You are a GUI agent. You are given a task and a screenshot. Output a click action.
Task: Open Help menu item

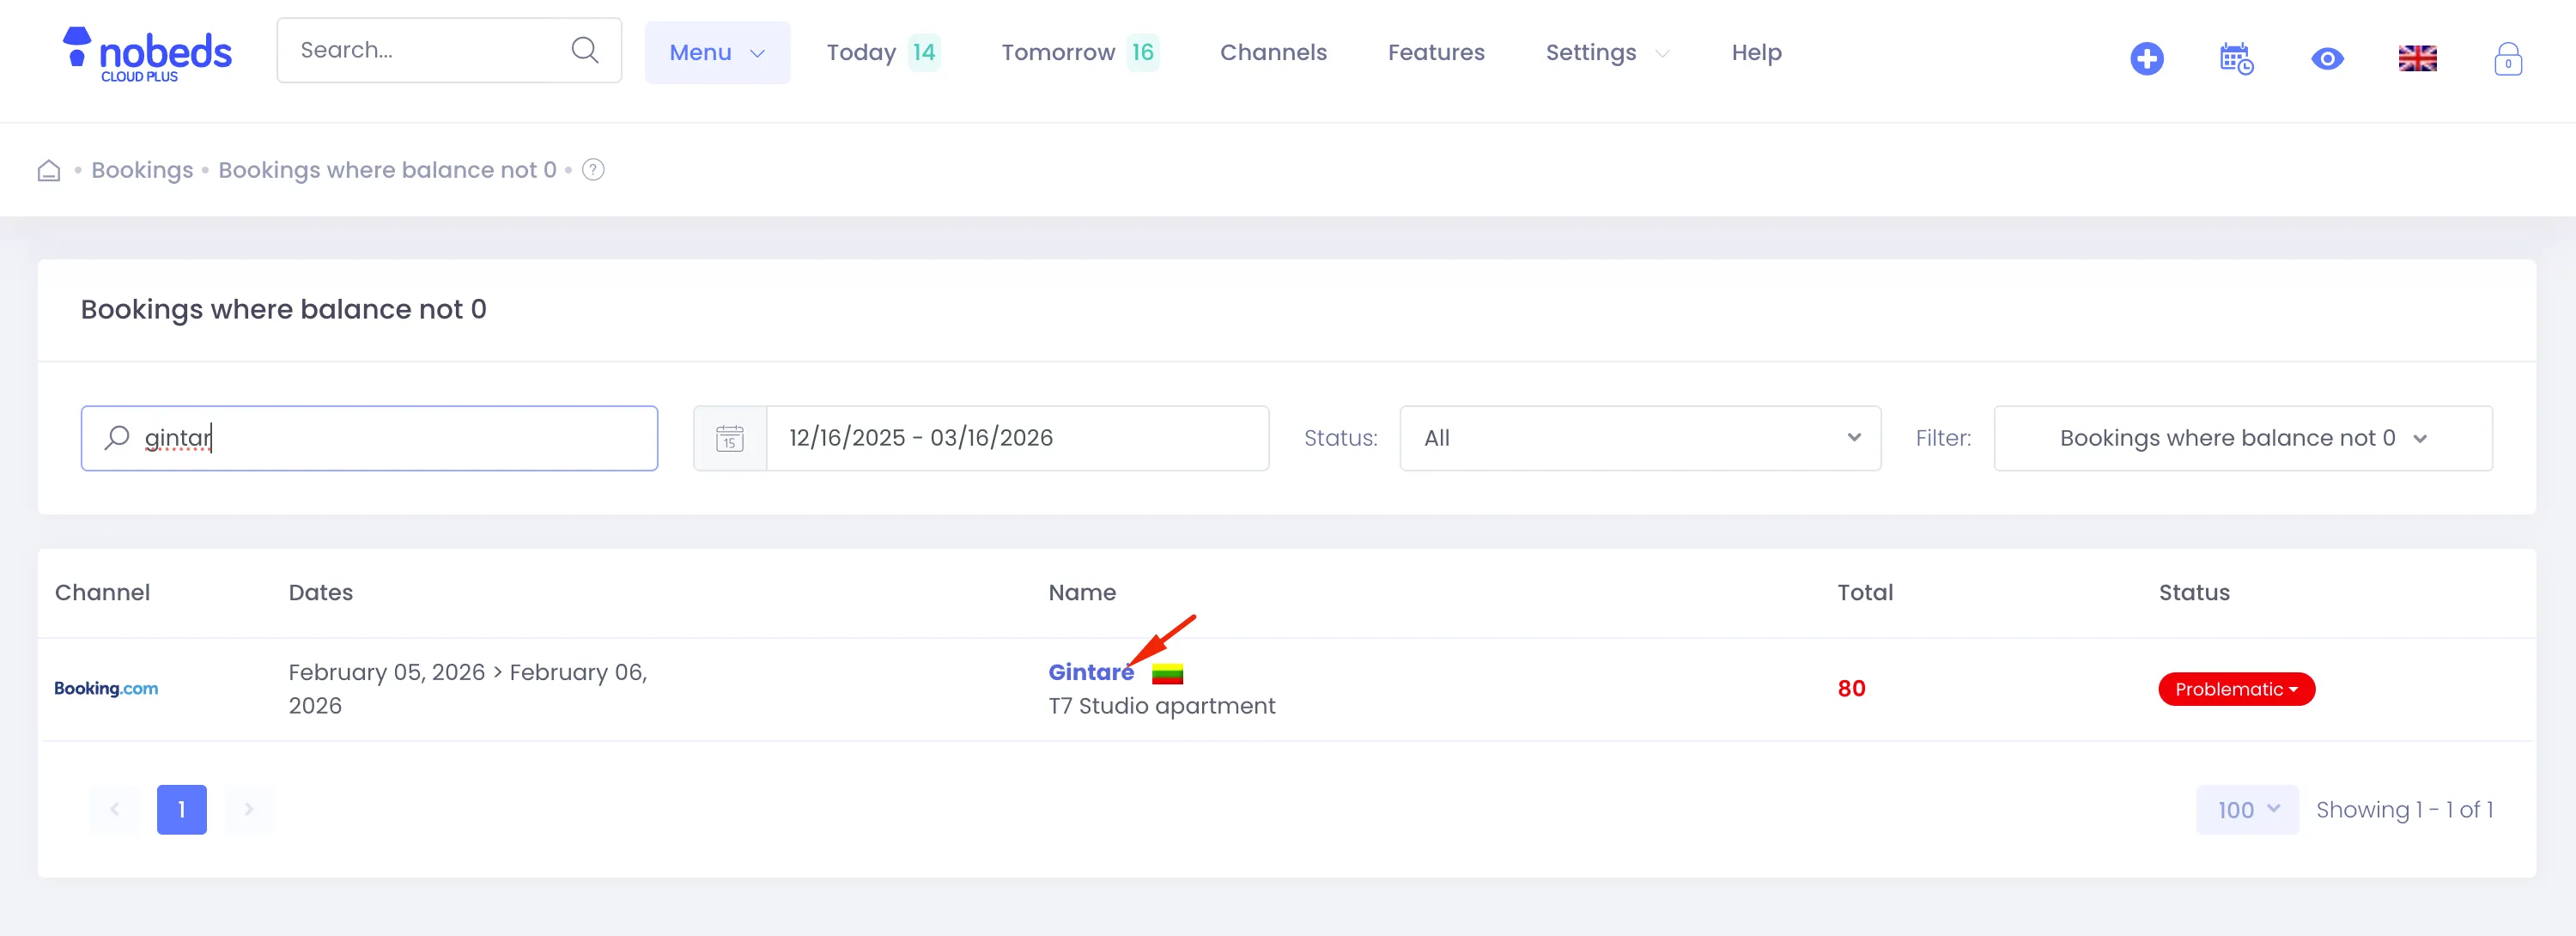click(1756, 53)
